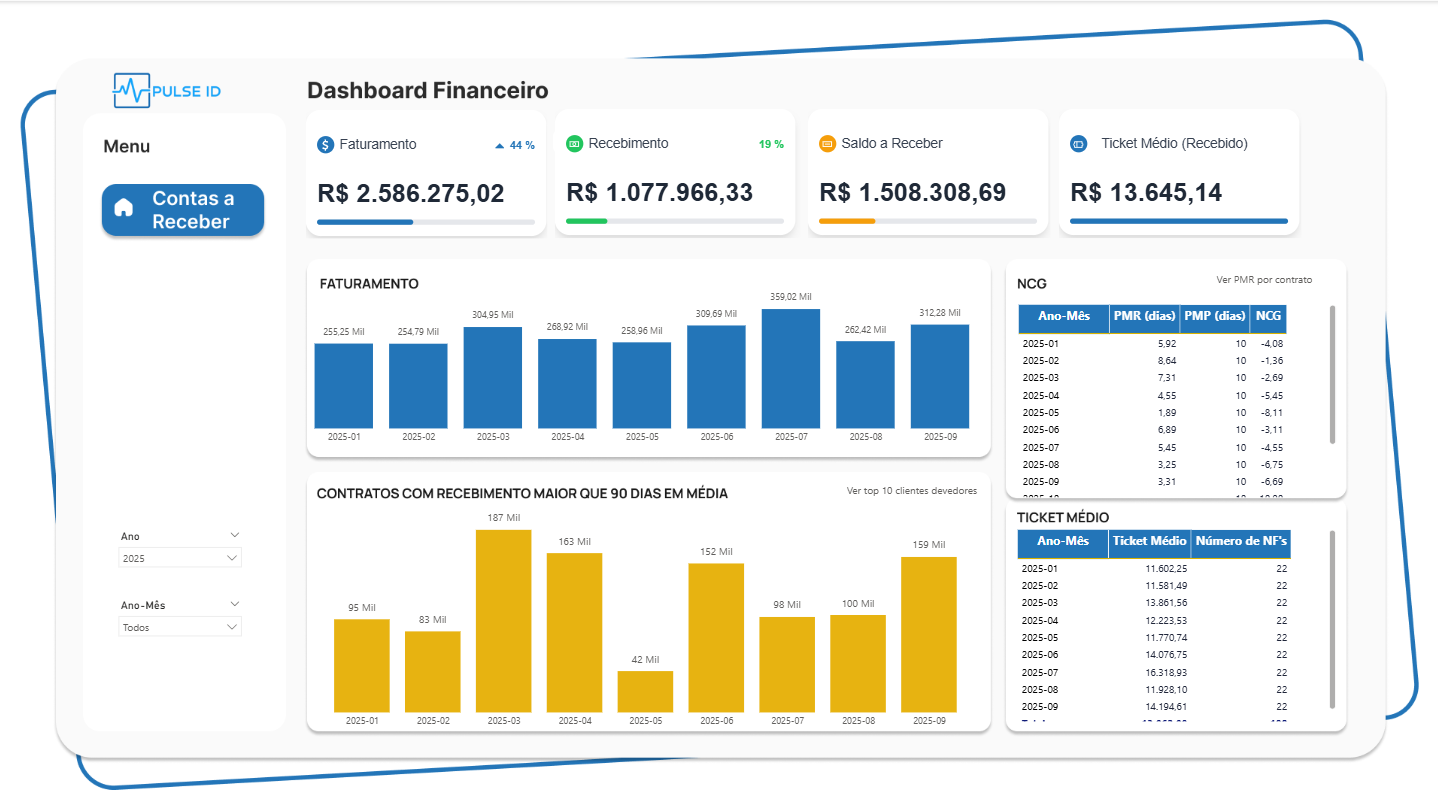The width and height of the screenshot is (1438, 812).
Task: Click the PMR (dias) column header in NCG
Action: [x=1143, y=317]
